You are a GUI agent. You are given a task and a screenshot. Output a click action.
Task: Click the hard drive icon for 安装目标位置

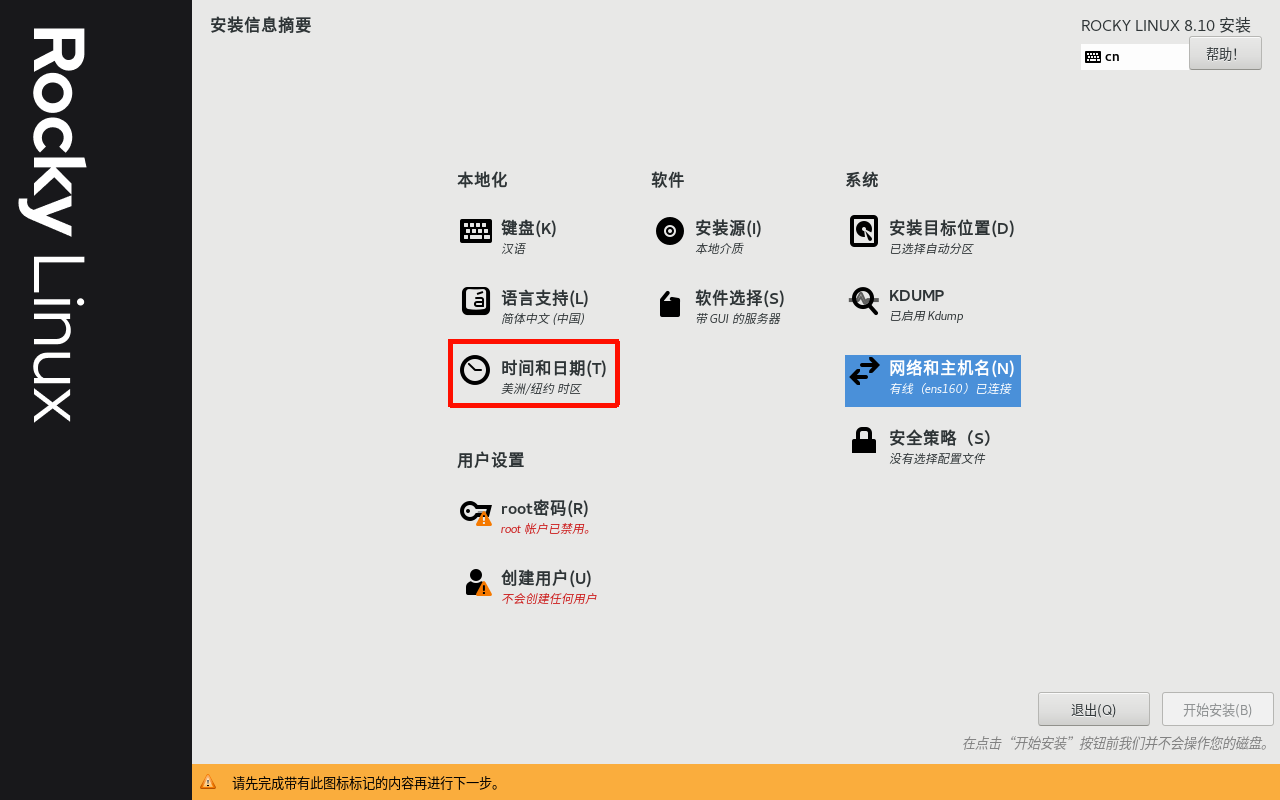(x=864, y=231)
